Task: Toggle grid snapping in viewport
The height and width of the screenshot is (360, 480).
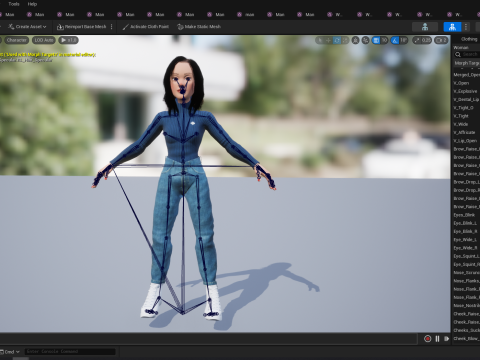Action: [376, 40]
